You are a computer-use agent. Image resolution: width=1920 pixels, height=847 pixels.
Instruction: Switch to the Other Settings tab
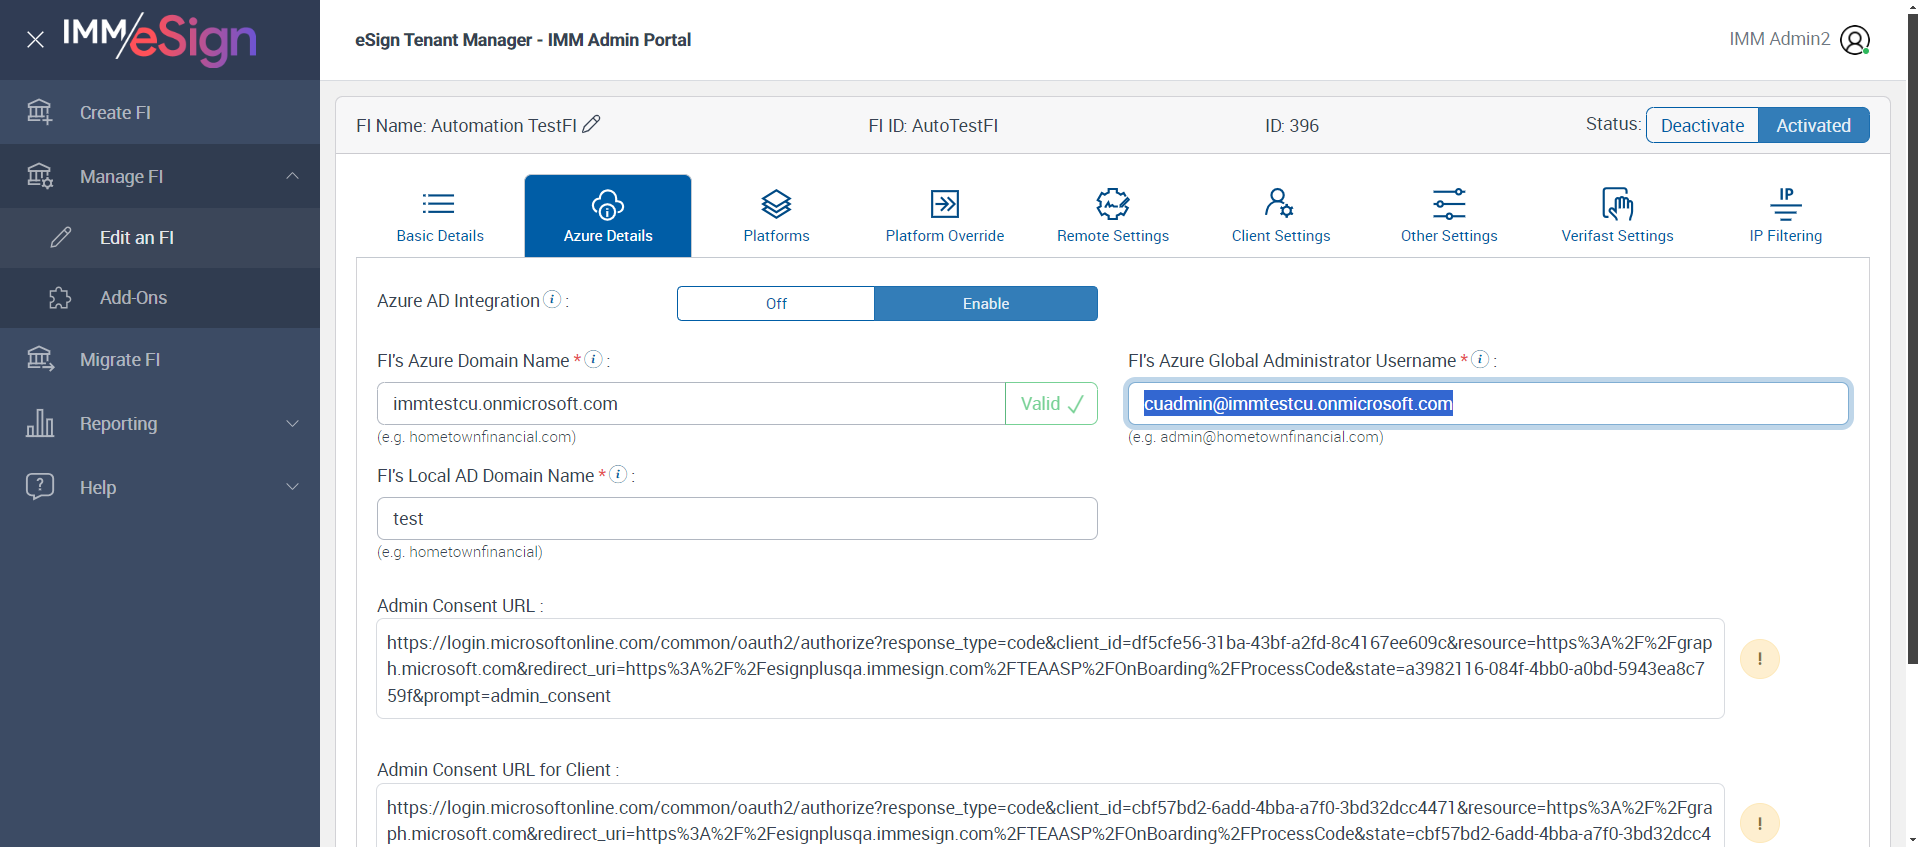tap(1449, 216)
